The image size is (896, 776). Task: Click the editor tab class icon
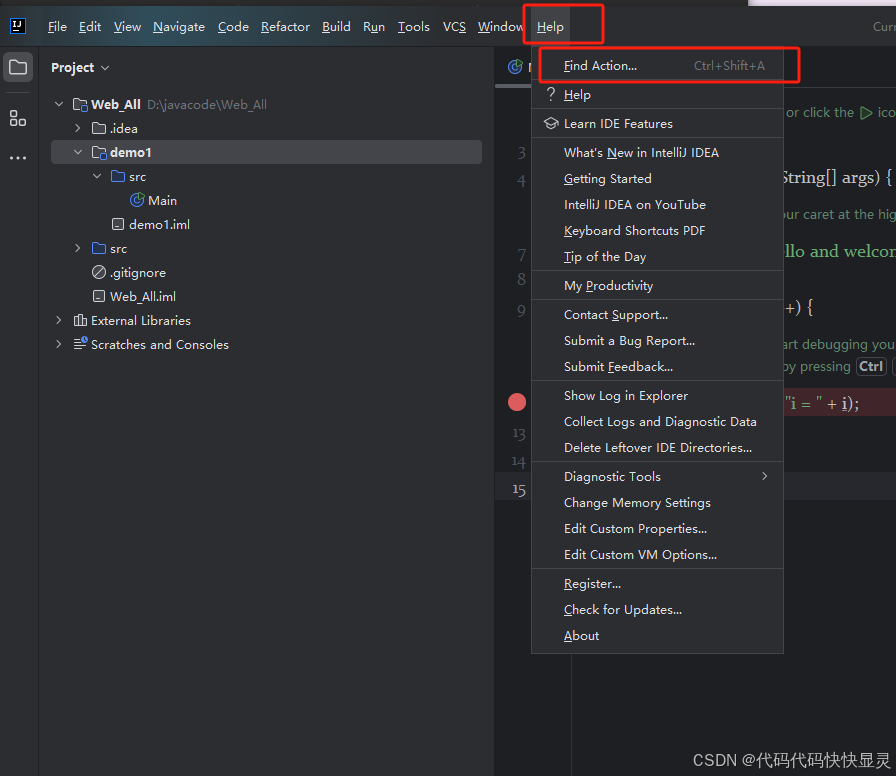515,67
